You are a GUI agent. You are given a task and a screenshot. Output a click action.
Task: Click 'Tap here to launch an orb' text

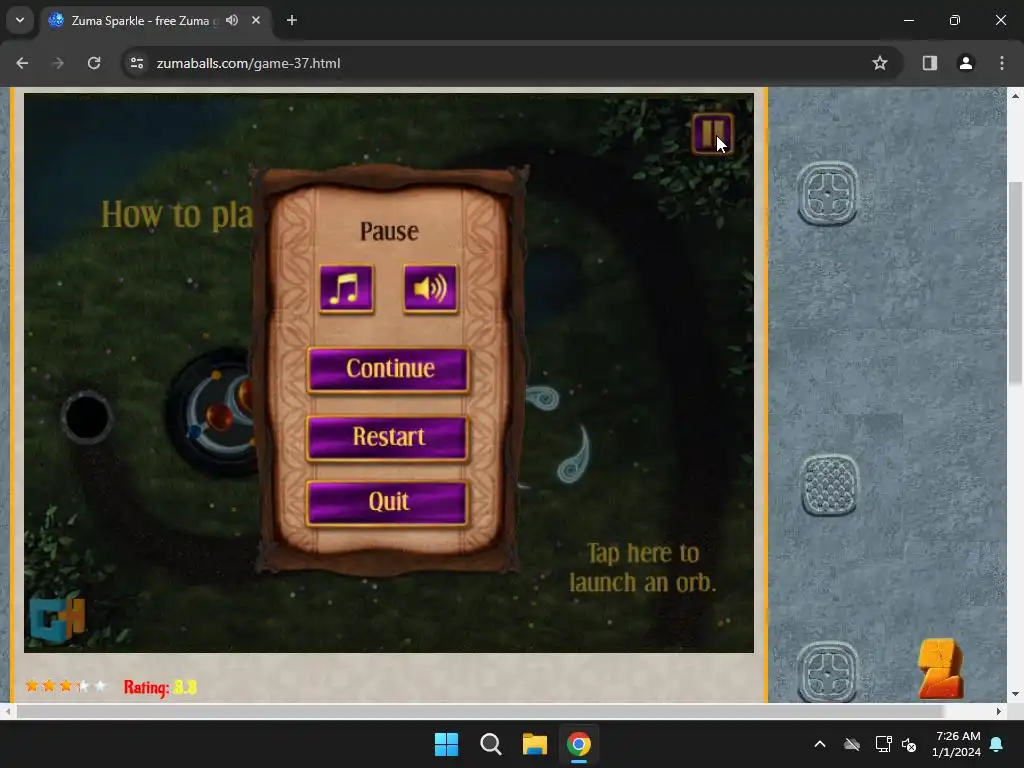coord(643,567)
